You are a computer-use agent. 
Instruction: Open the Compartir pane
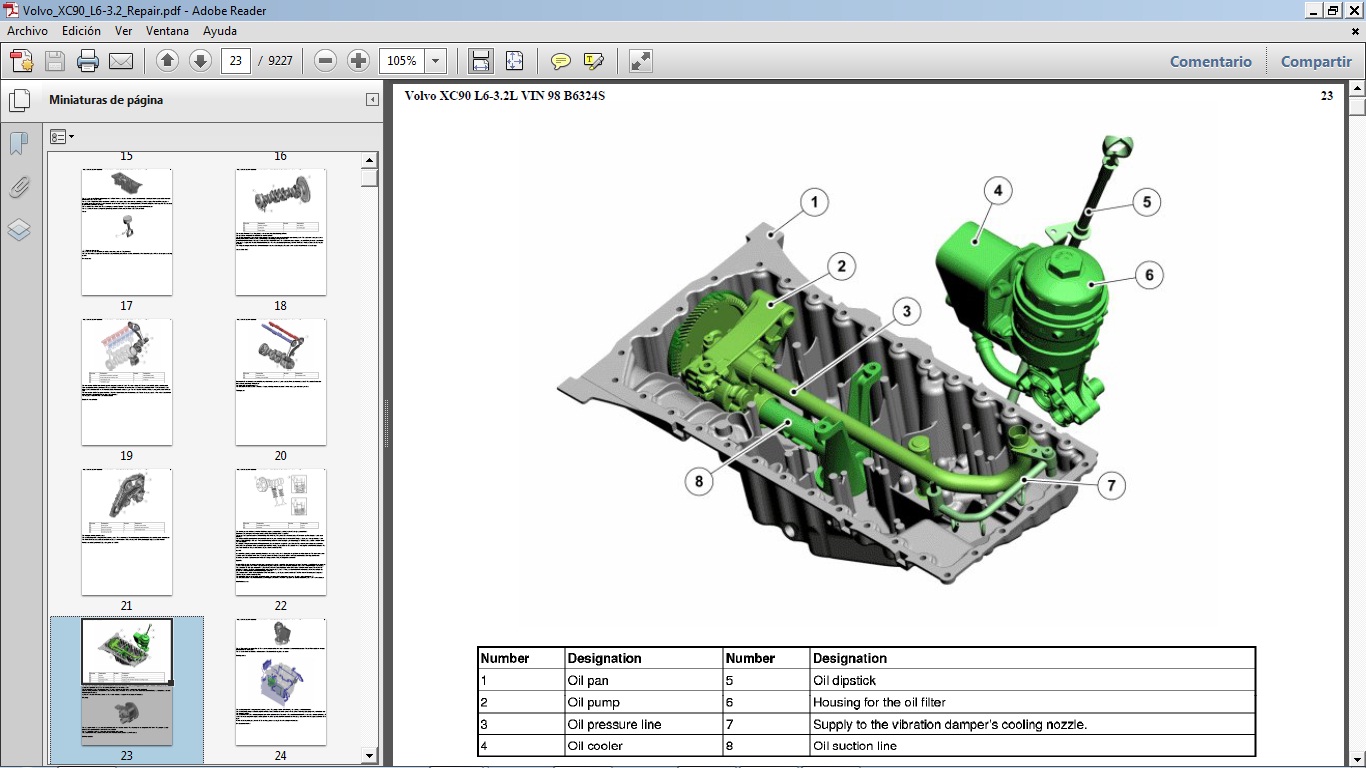1316,61
